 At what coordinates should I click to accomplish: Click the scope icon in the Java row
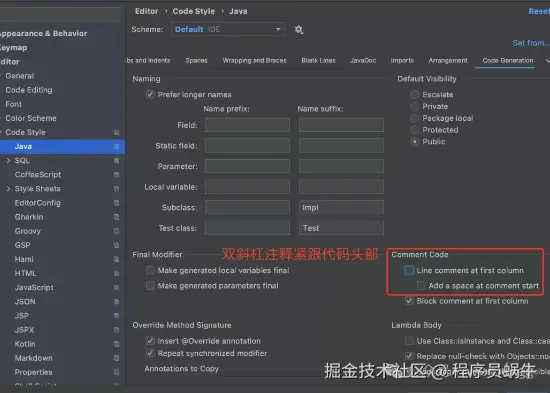(x=116, y=146)
